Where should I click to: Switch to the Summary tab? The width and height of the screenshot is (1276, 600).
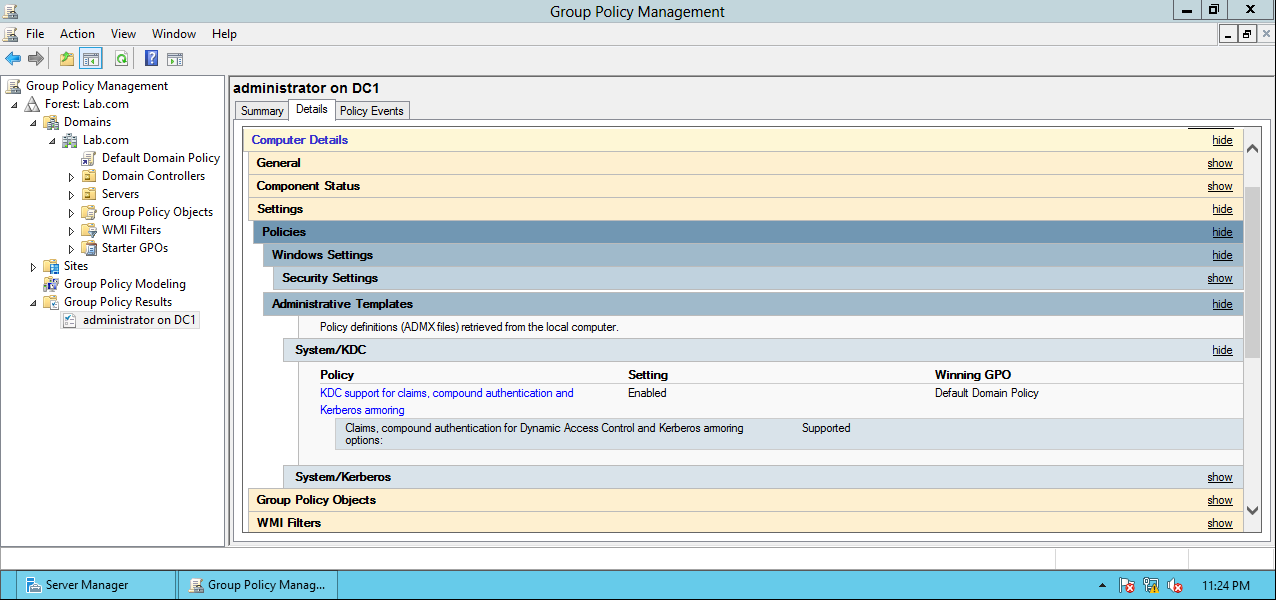coord(260,110)
